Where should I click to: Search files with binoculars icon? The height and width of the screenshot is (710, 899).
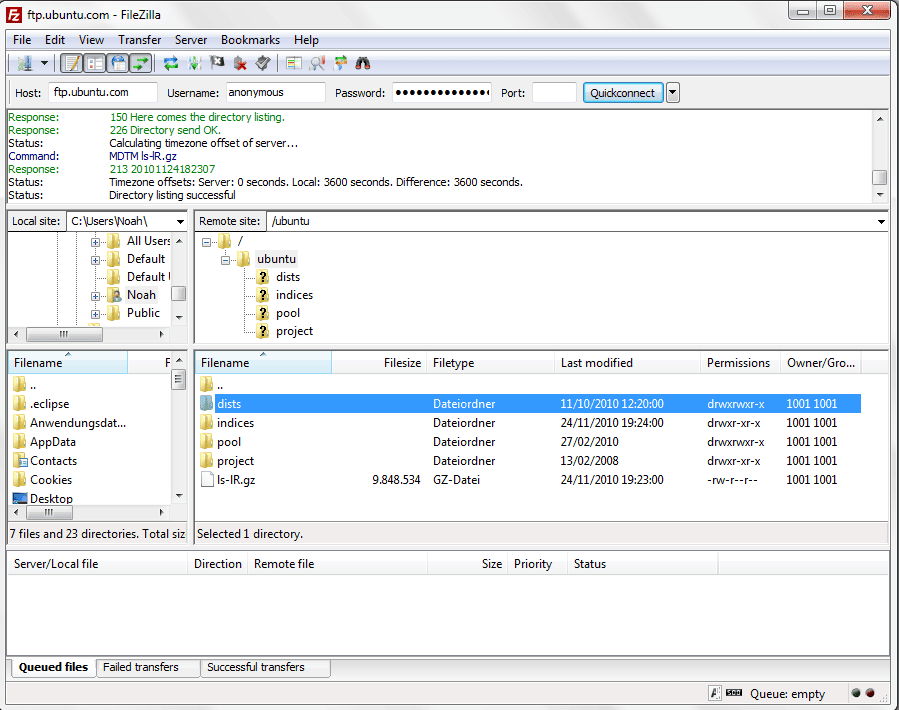[x=363, y=63]
